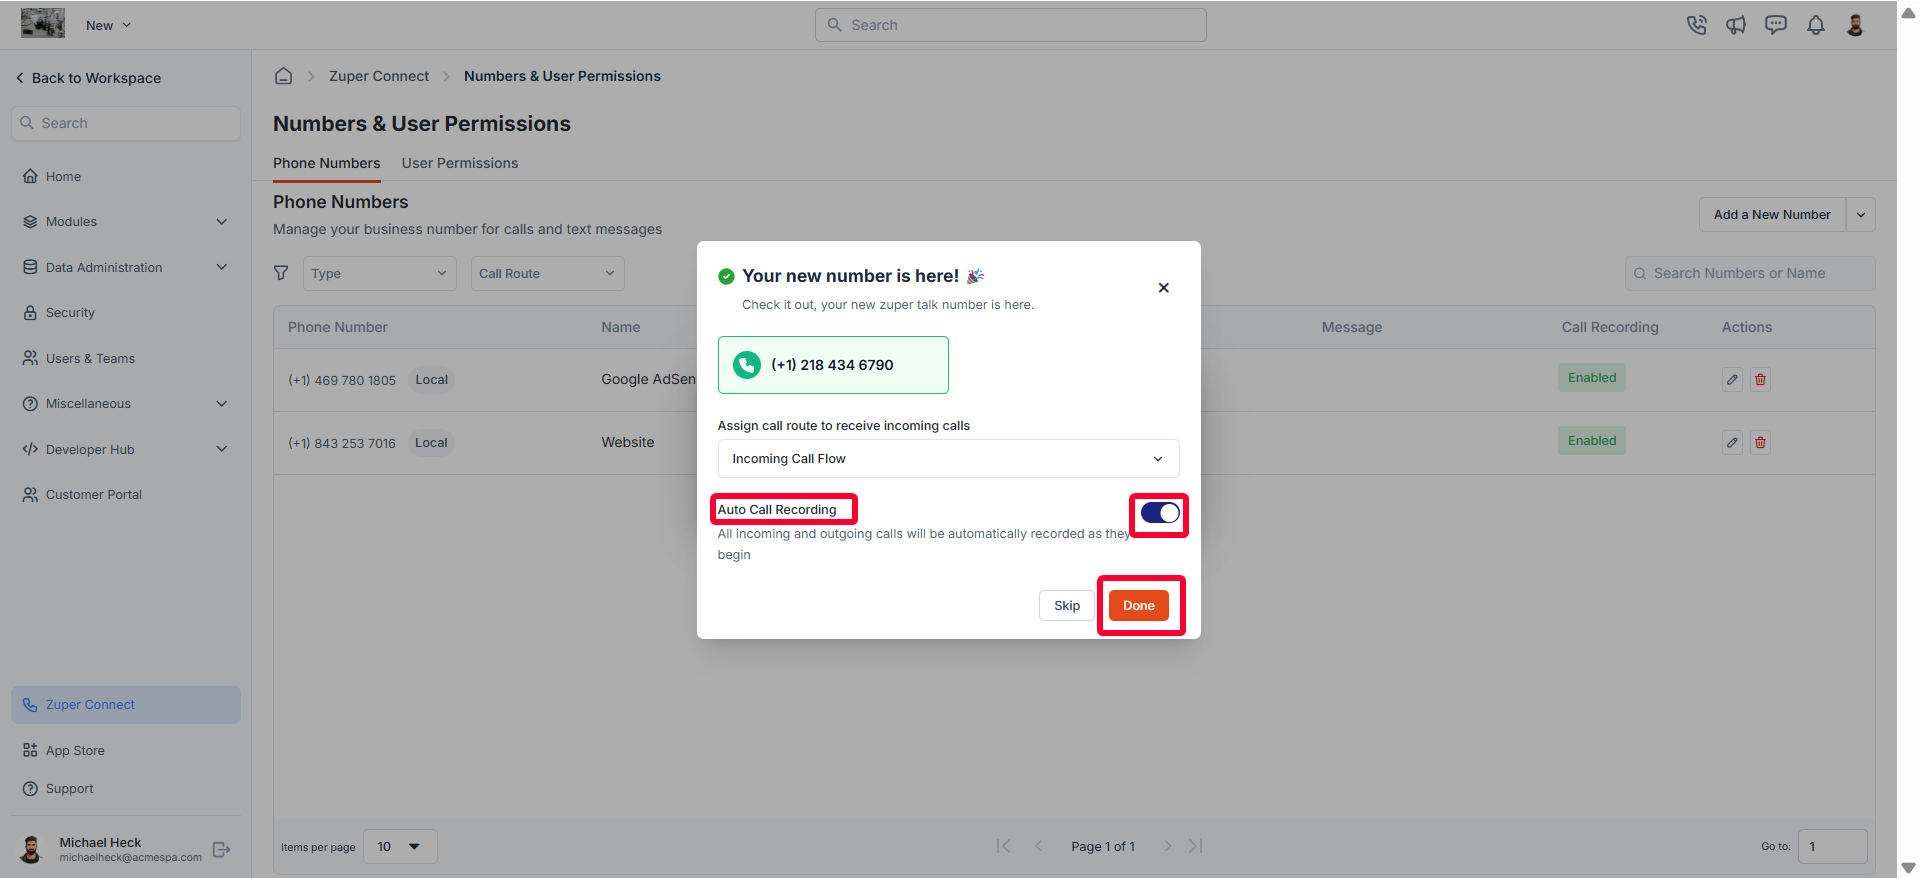The height and width of the screenshot is (878, 1920).
Task: Click the top global Search field
Action: click(1010, 25)
